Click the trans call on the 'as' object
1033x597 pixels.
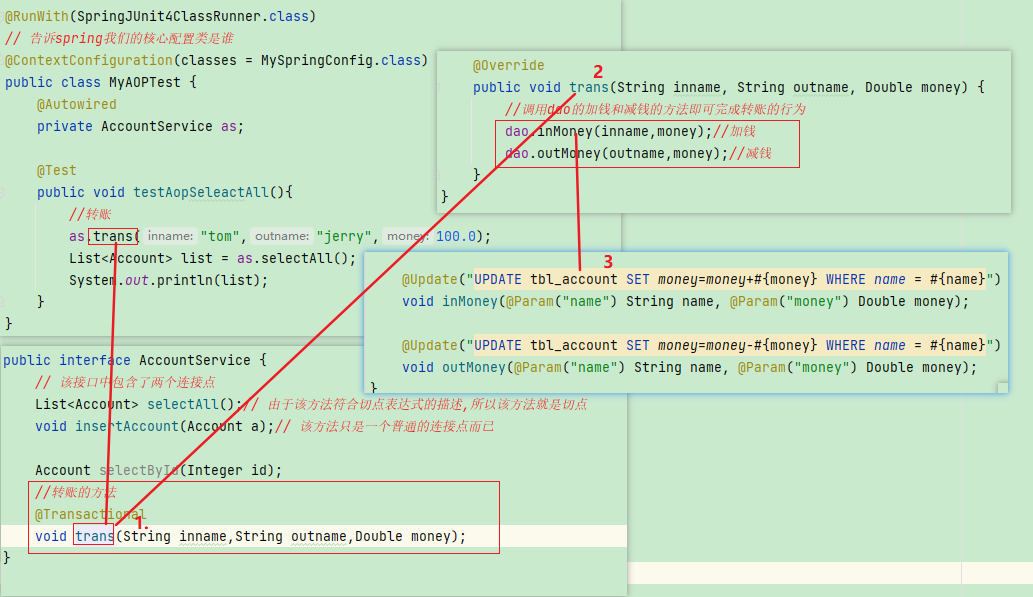pos(113,236)
